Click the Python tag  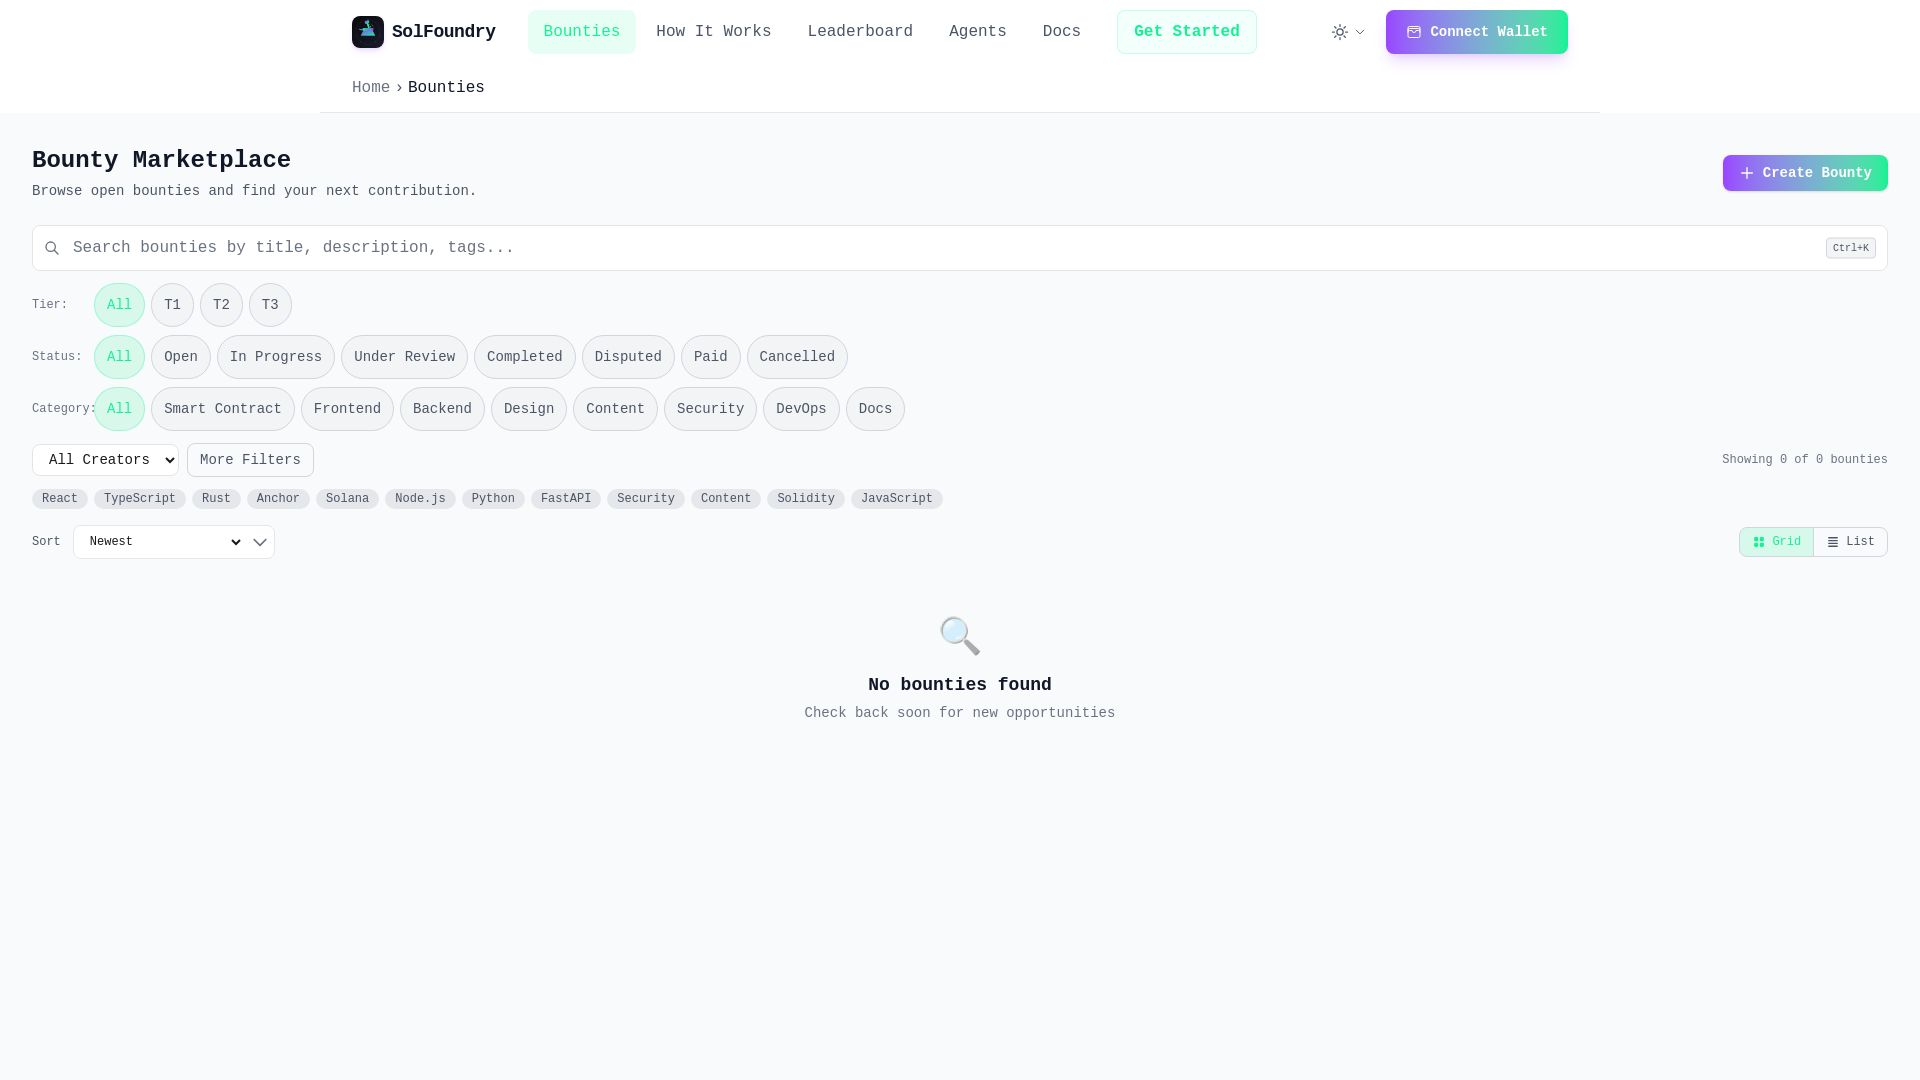[493, 499]
